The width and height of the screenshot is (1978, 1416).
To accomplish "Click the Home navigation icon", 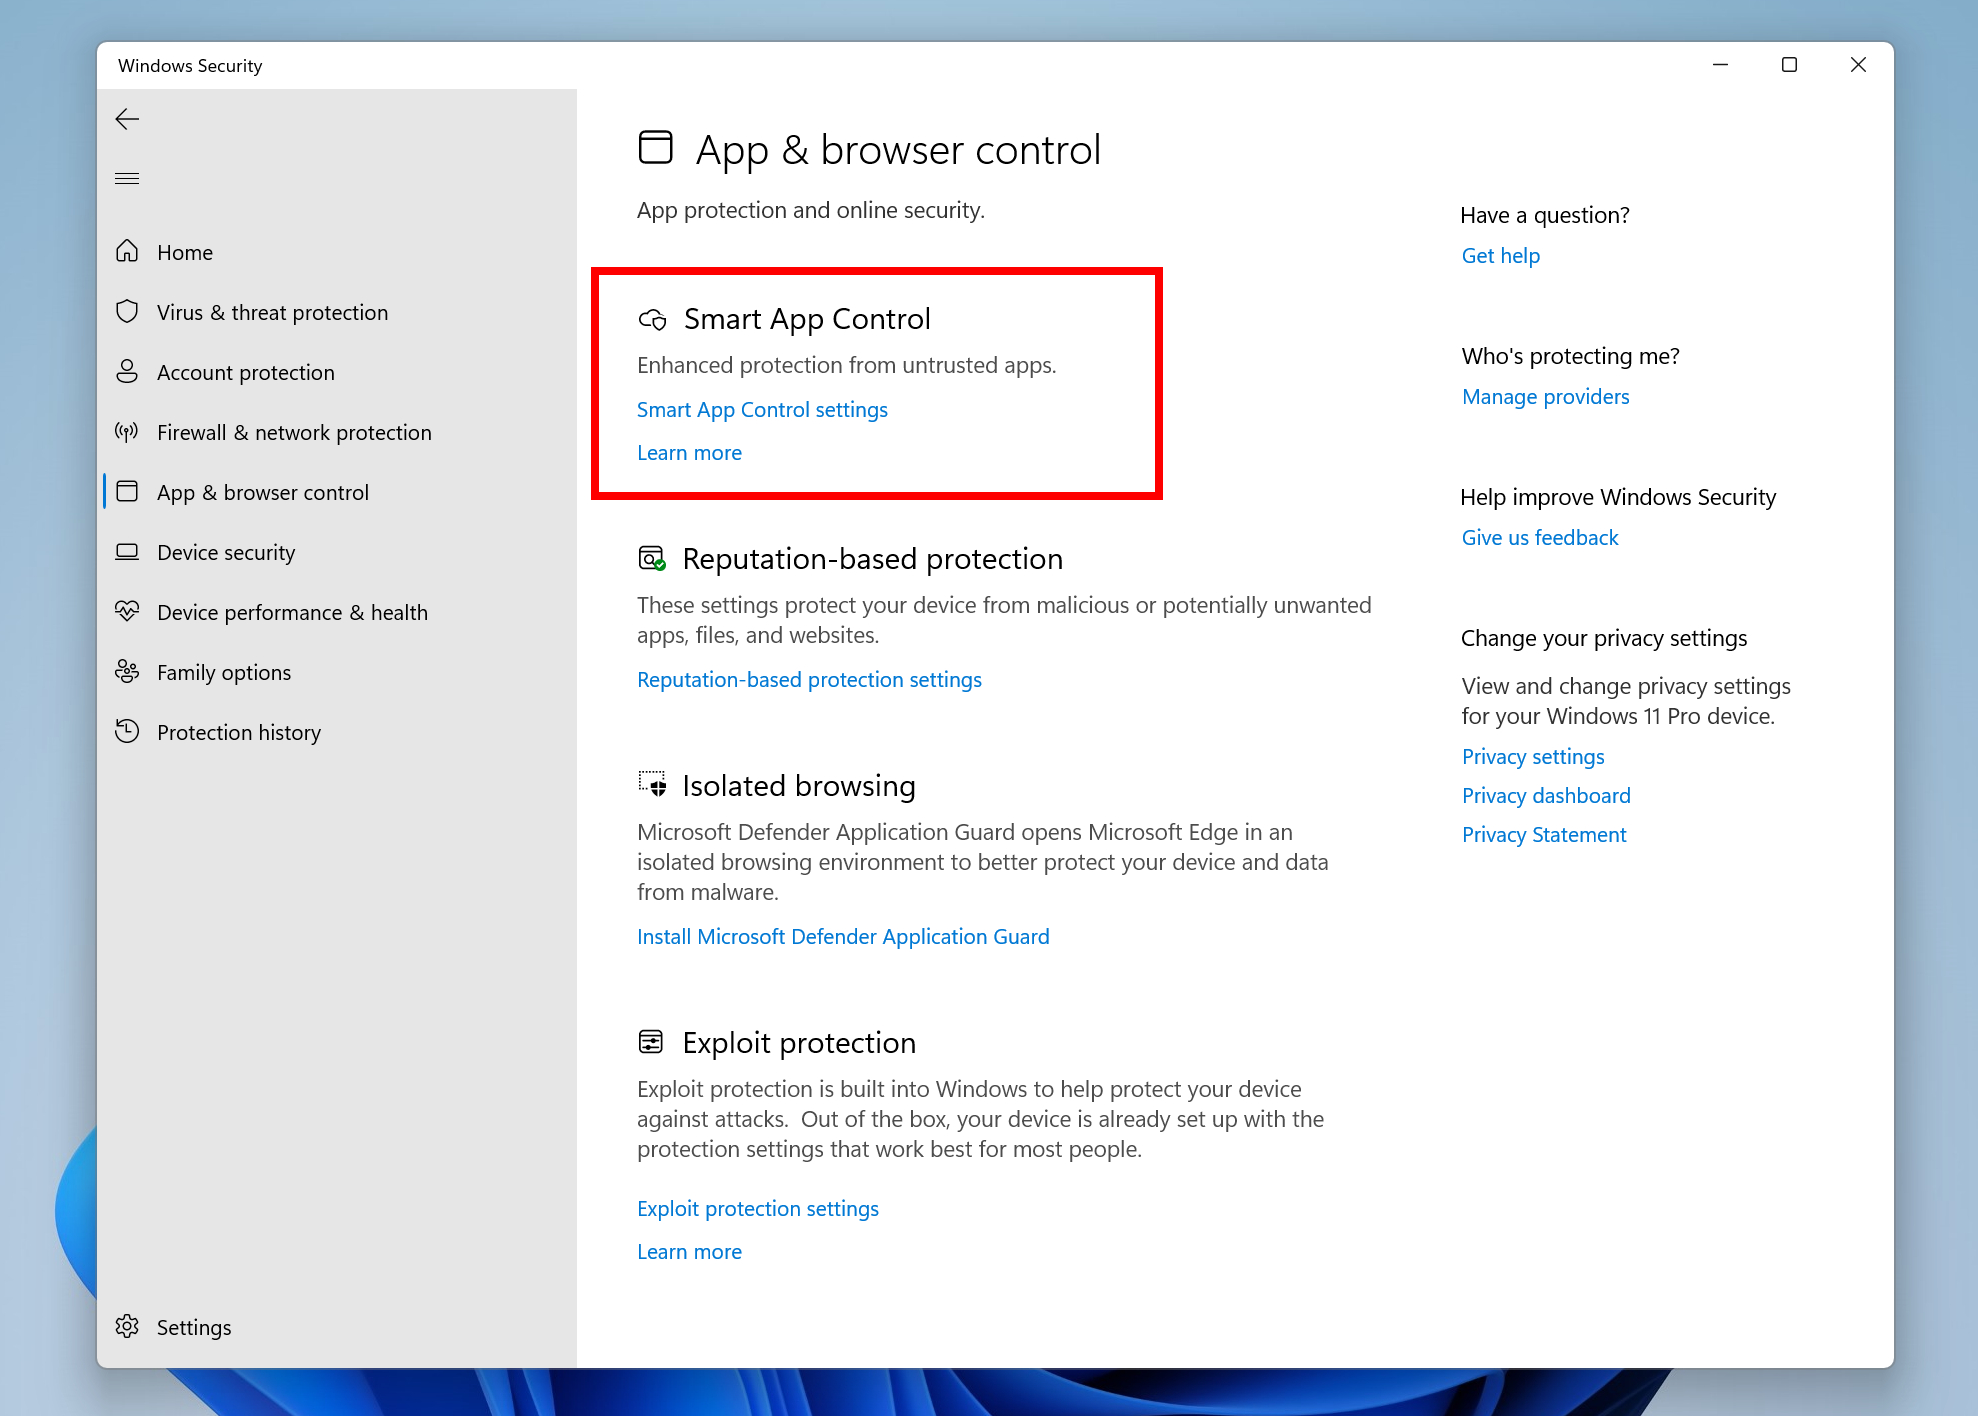I will coord(129,251).
